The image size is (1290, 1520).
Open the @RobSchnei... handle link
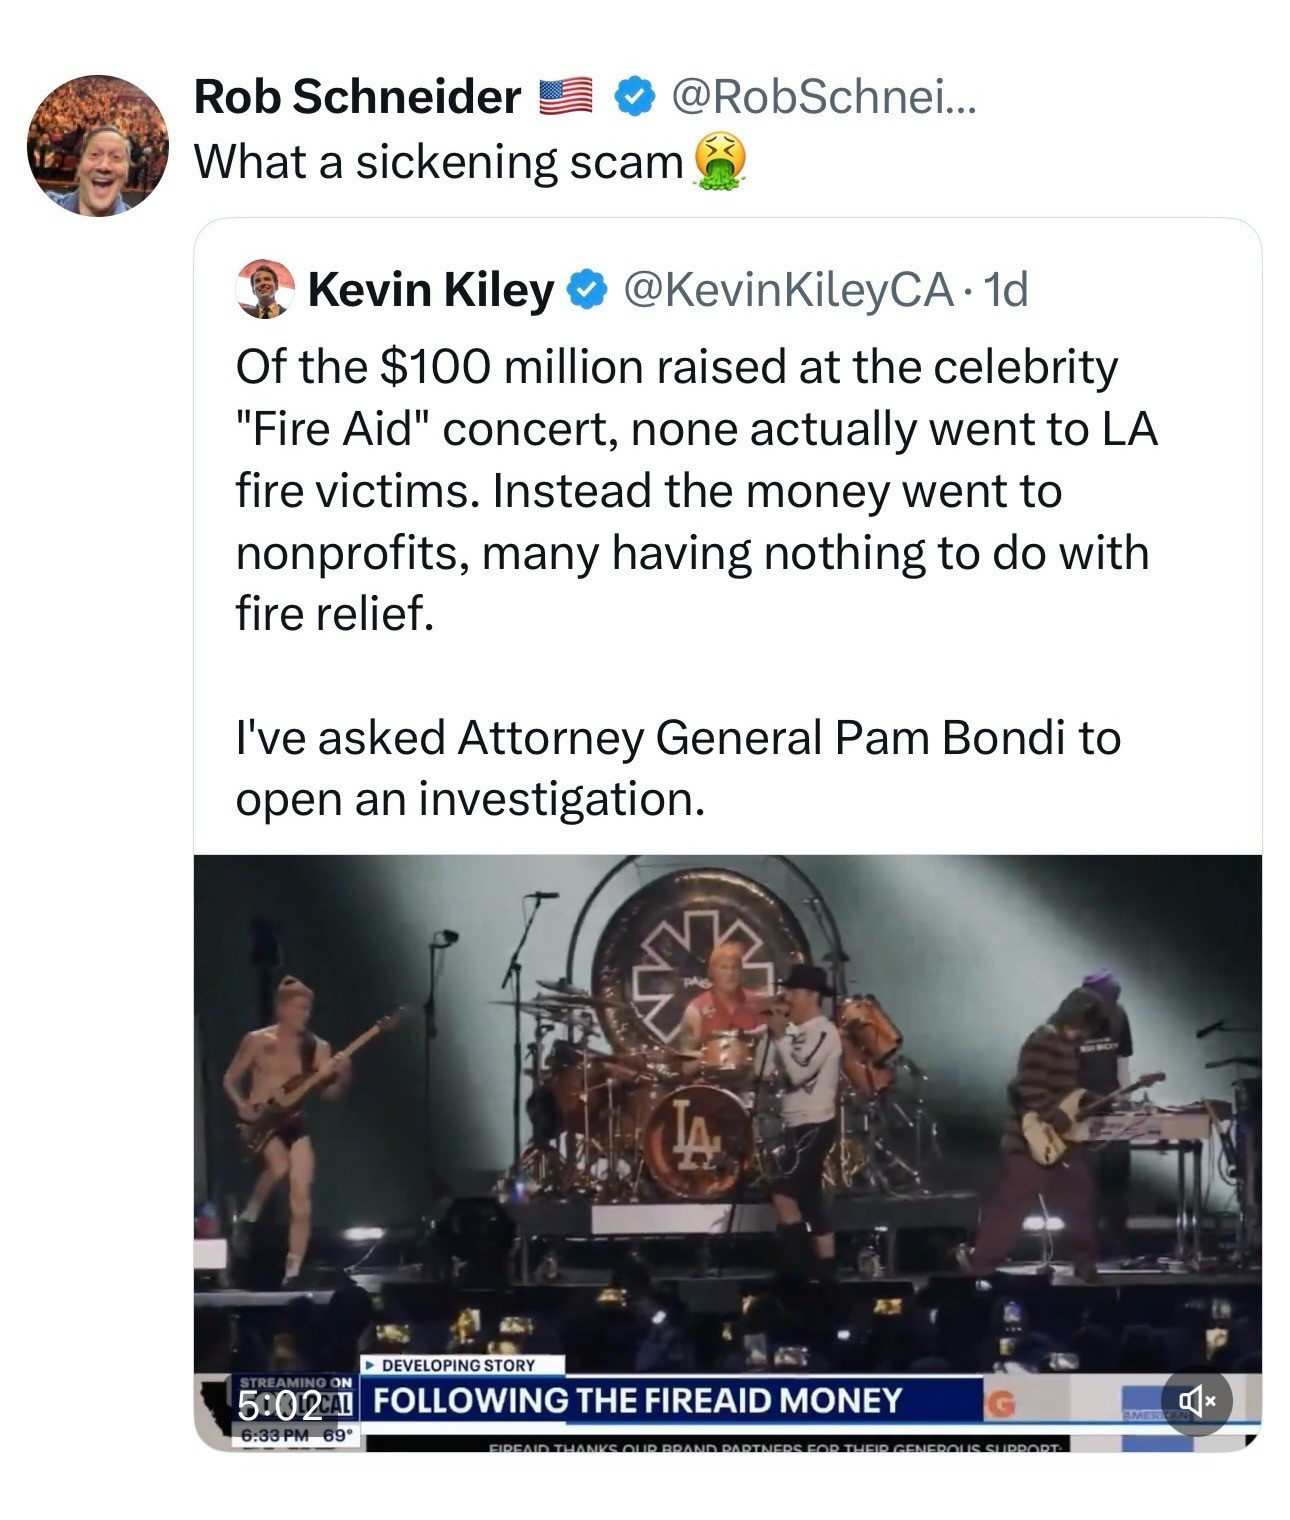point(822,97)
